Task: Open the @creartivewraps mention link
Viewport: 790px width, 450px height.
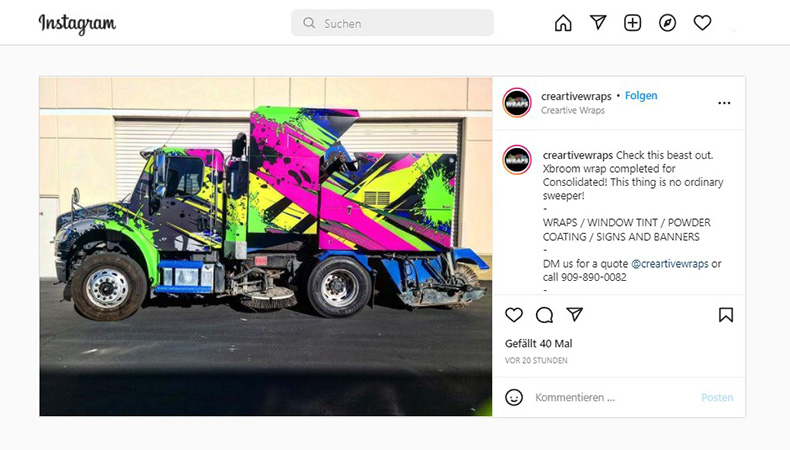Action: [670, 264]
